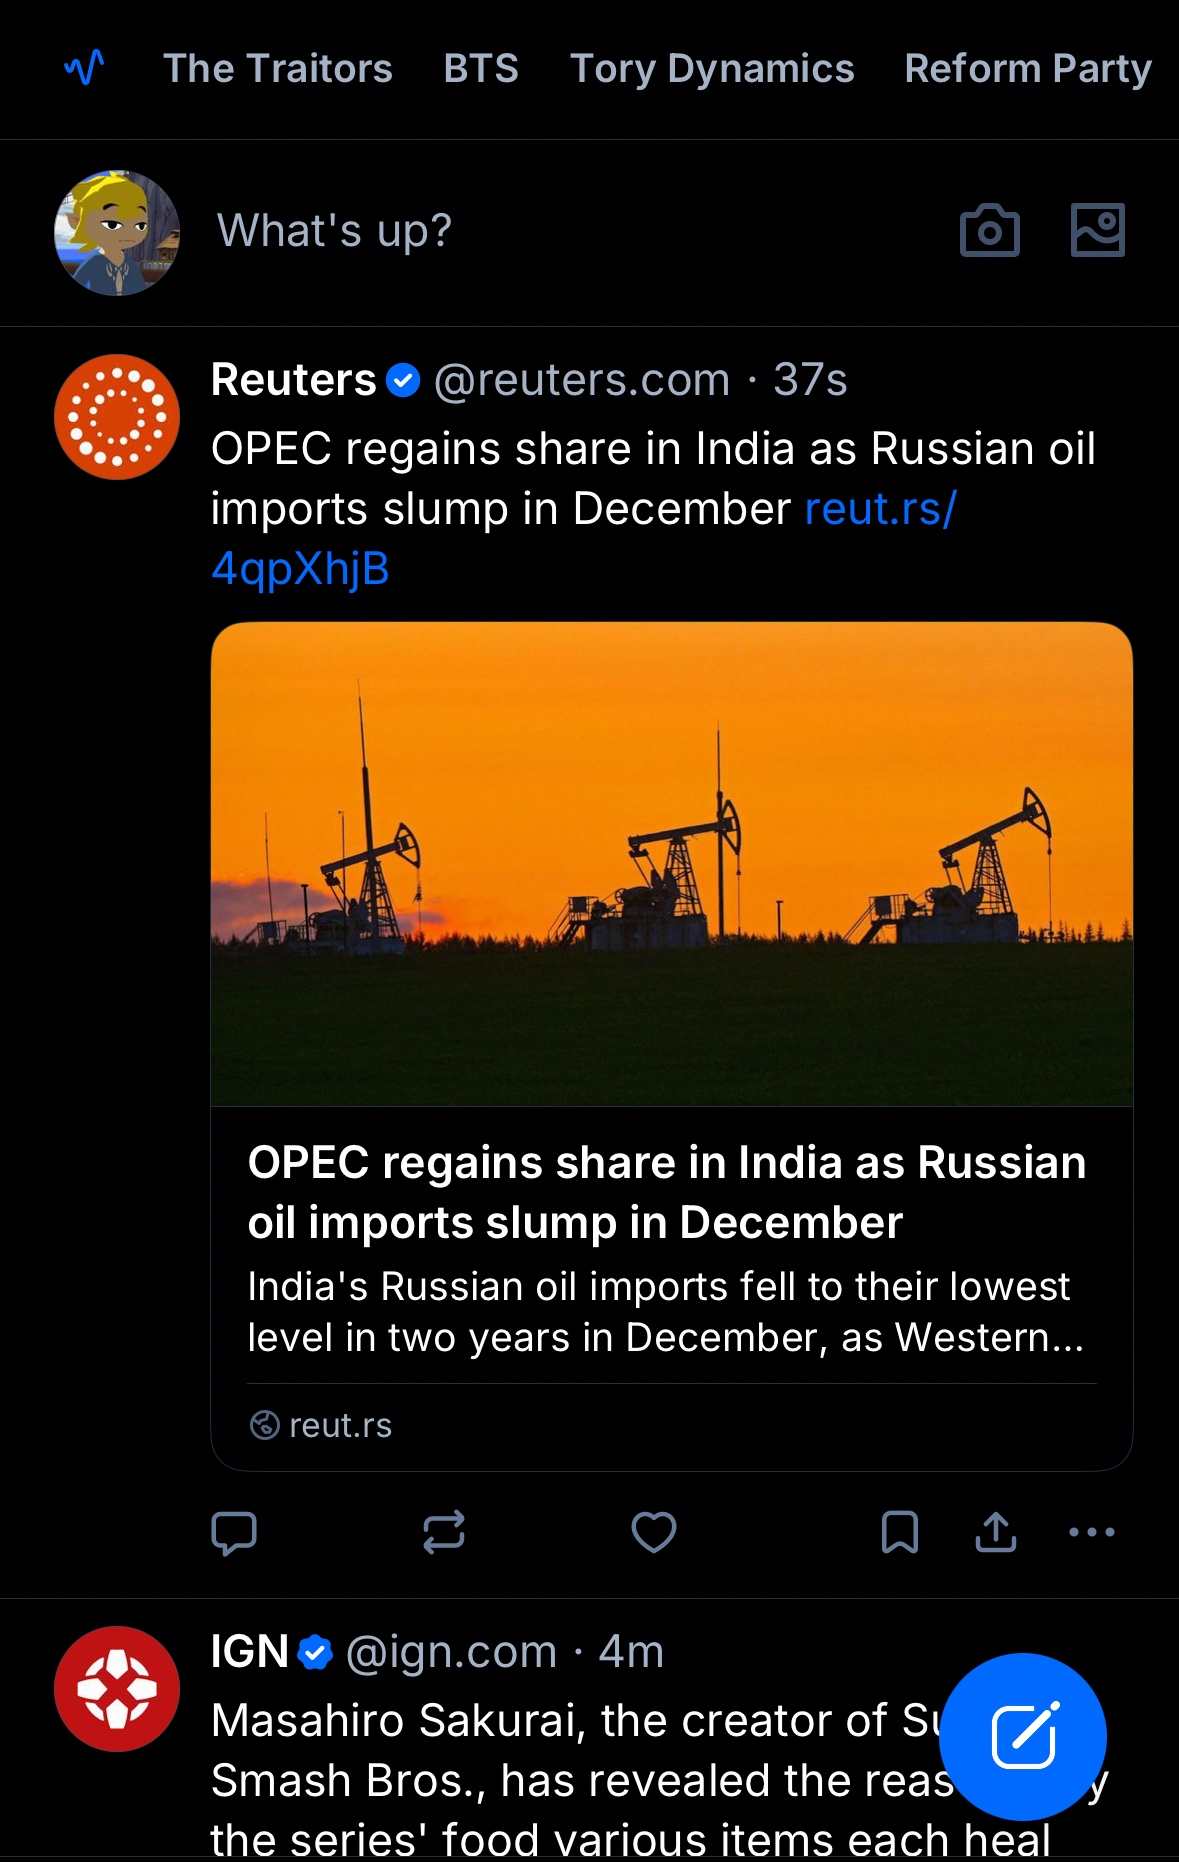Open Tory Dynamics trending topic
This screenshot has width=1179, height=1862.
pos(712,68)
